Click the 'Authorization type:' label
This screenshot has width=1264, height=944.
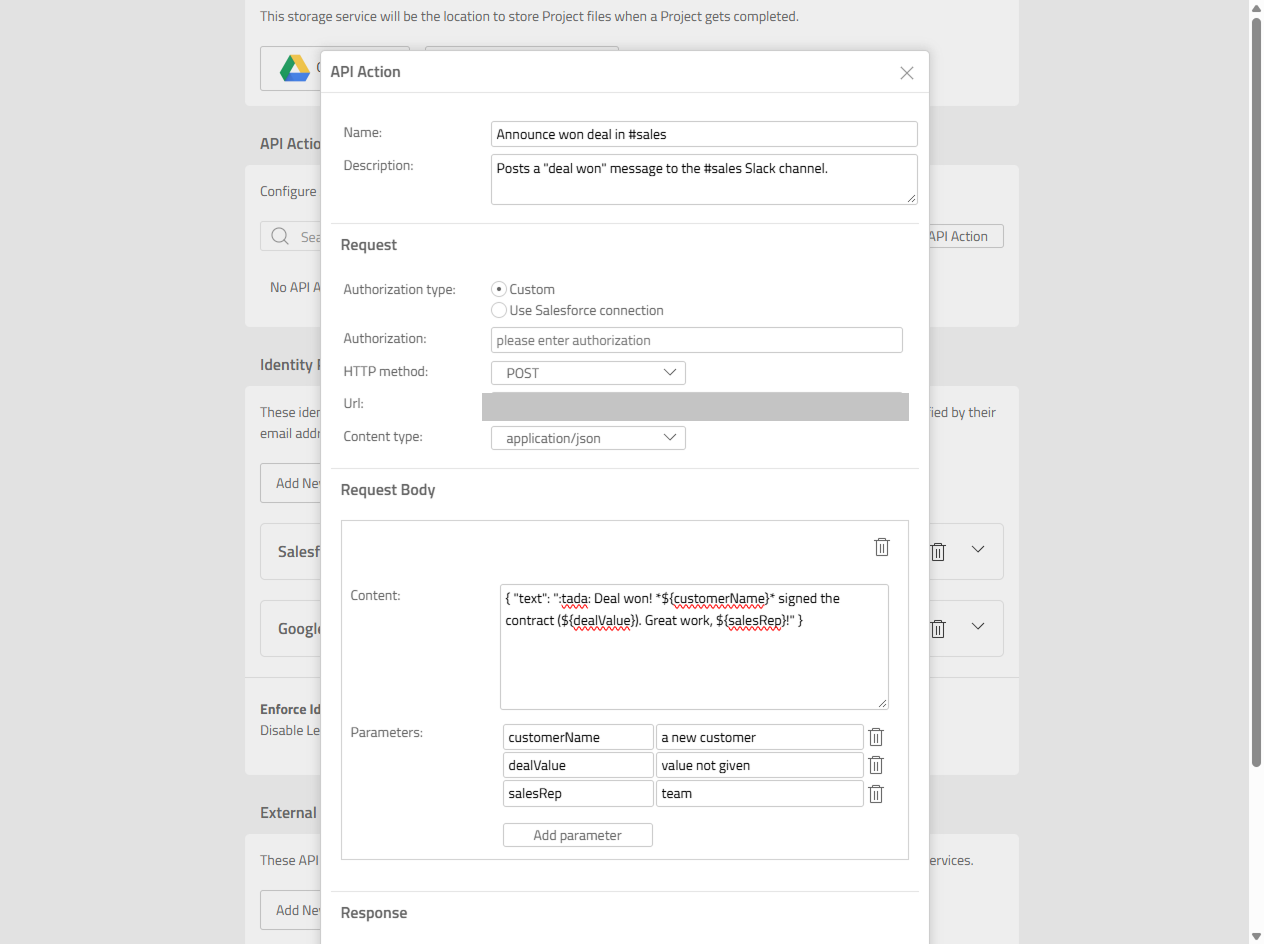pyautogui.click(x=399, y=289)
